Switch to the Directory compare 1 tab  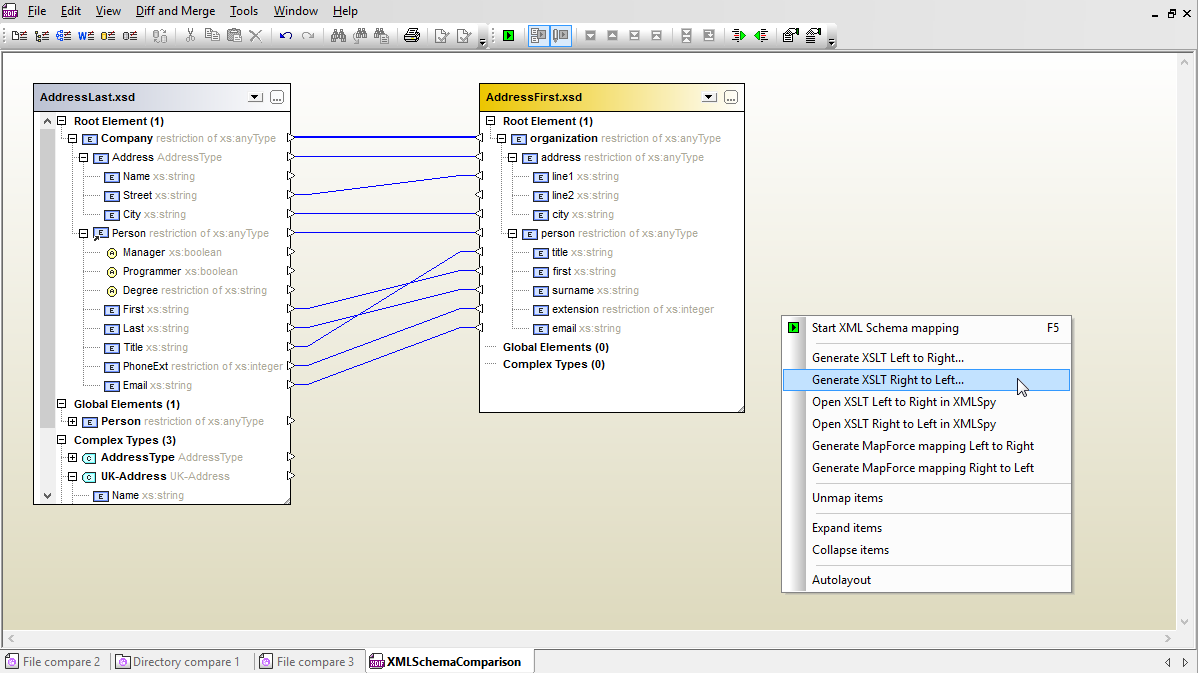pyautogui.click(x=178, y=662)
